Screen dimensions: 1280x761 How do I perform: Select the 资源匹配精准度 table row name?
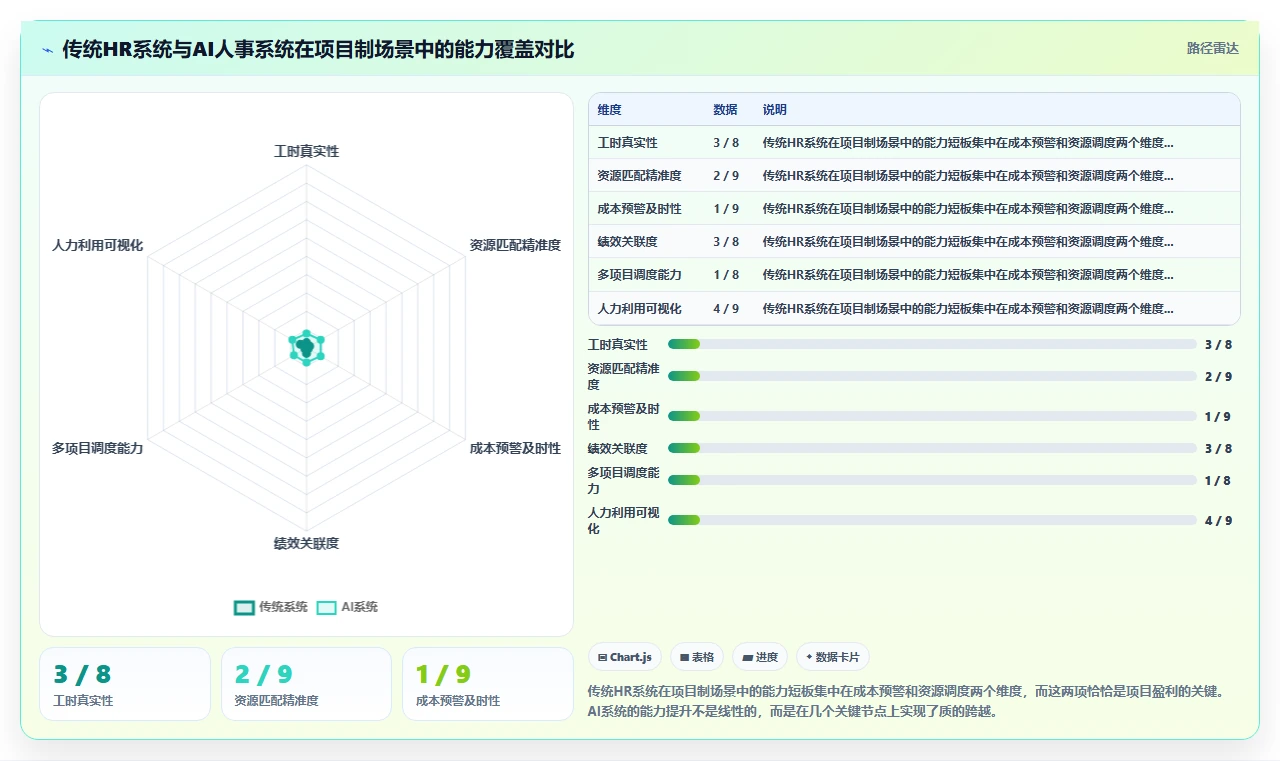click(x=640, y=176)
